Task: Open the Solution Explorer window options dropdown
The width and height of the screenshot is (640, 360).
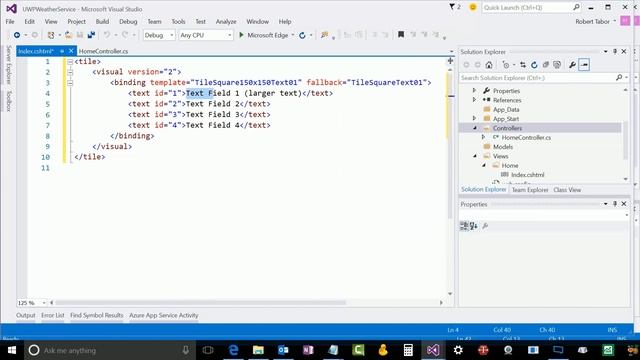Action: click(605, 51)
